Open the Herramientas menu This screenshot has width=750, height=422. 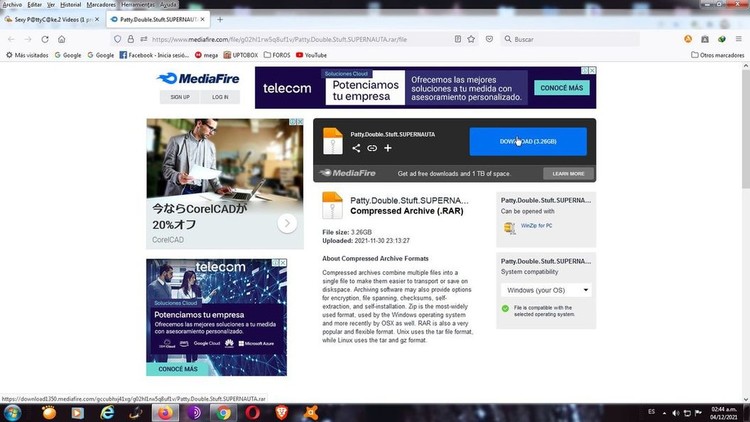[x=138, y=4]
